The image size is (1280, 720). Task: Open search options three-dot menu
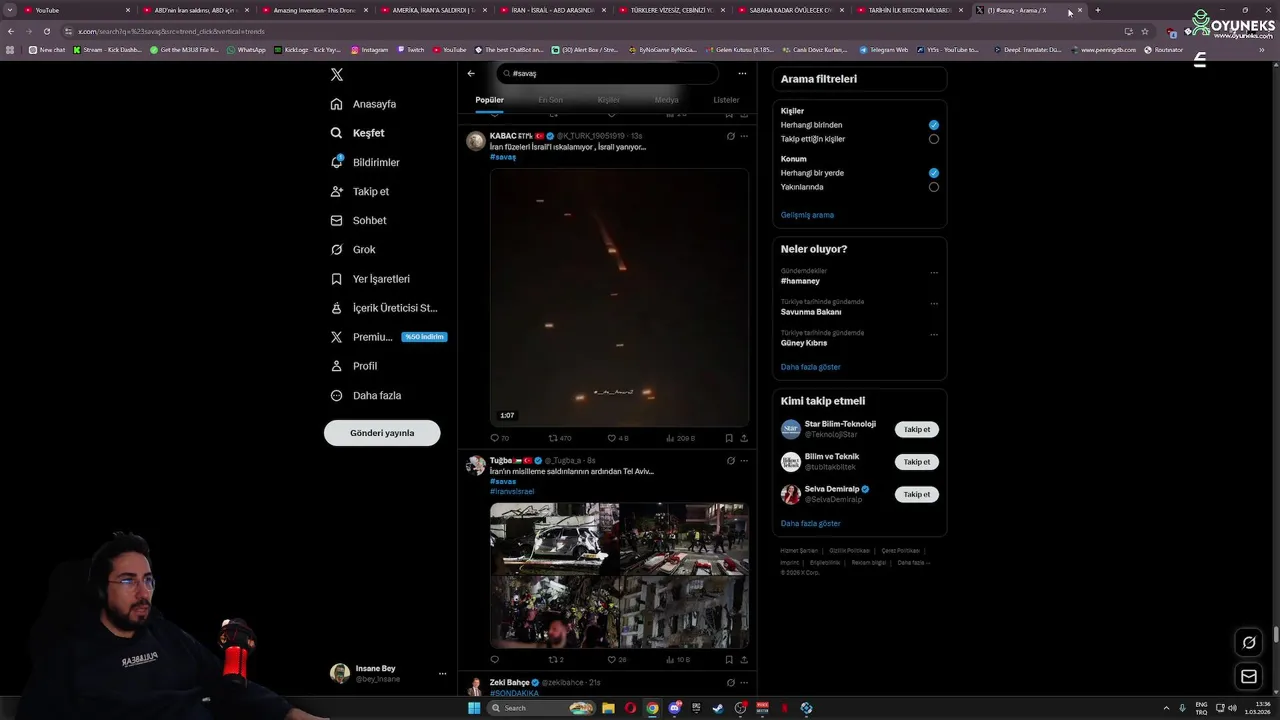[742, 73]
